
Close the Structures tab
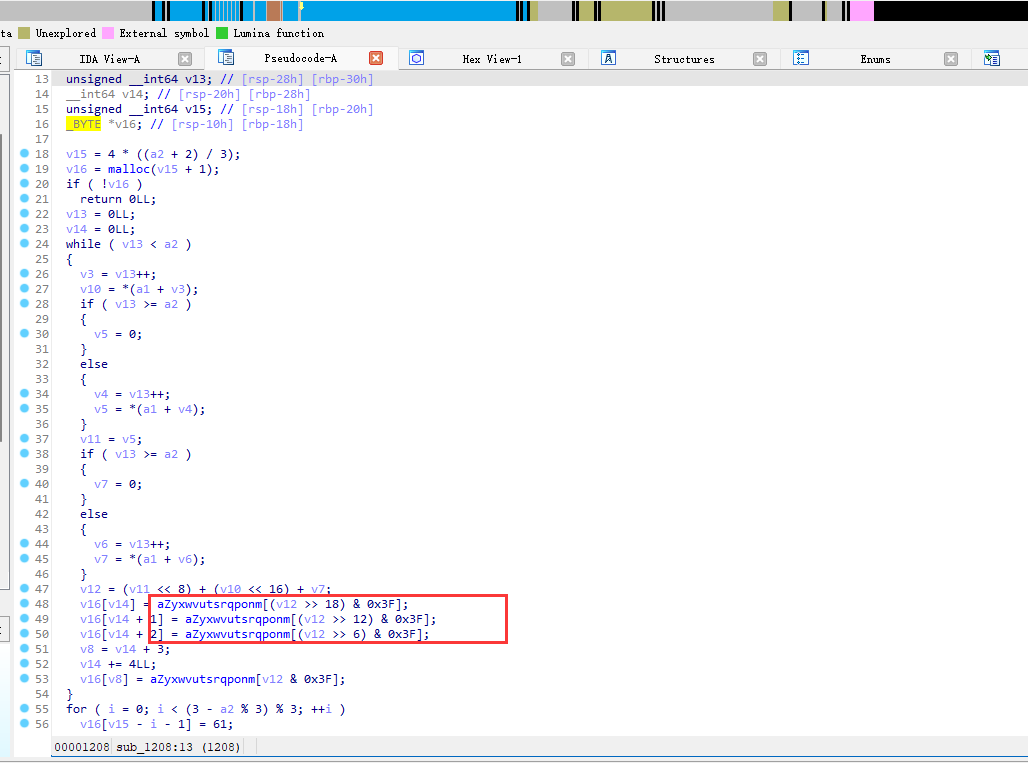coord(759,59)
